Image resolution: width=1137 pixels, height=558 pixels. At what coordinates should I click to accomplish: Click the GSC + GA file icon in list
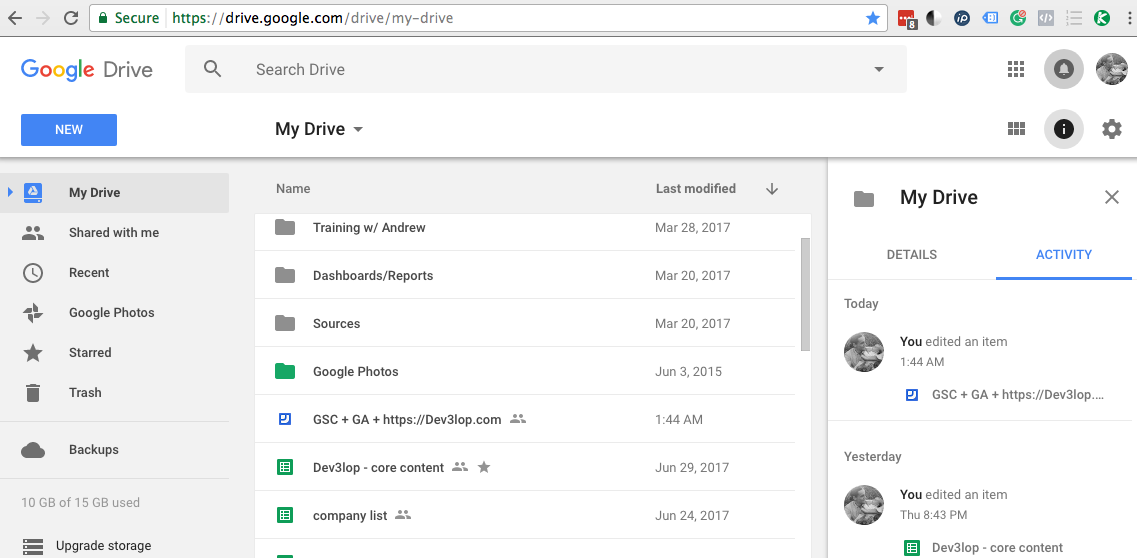285,419
